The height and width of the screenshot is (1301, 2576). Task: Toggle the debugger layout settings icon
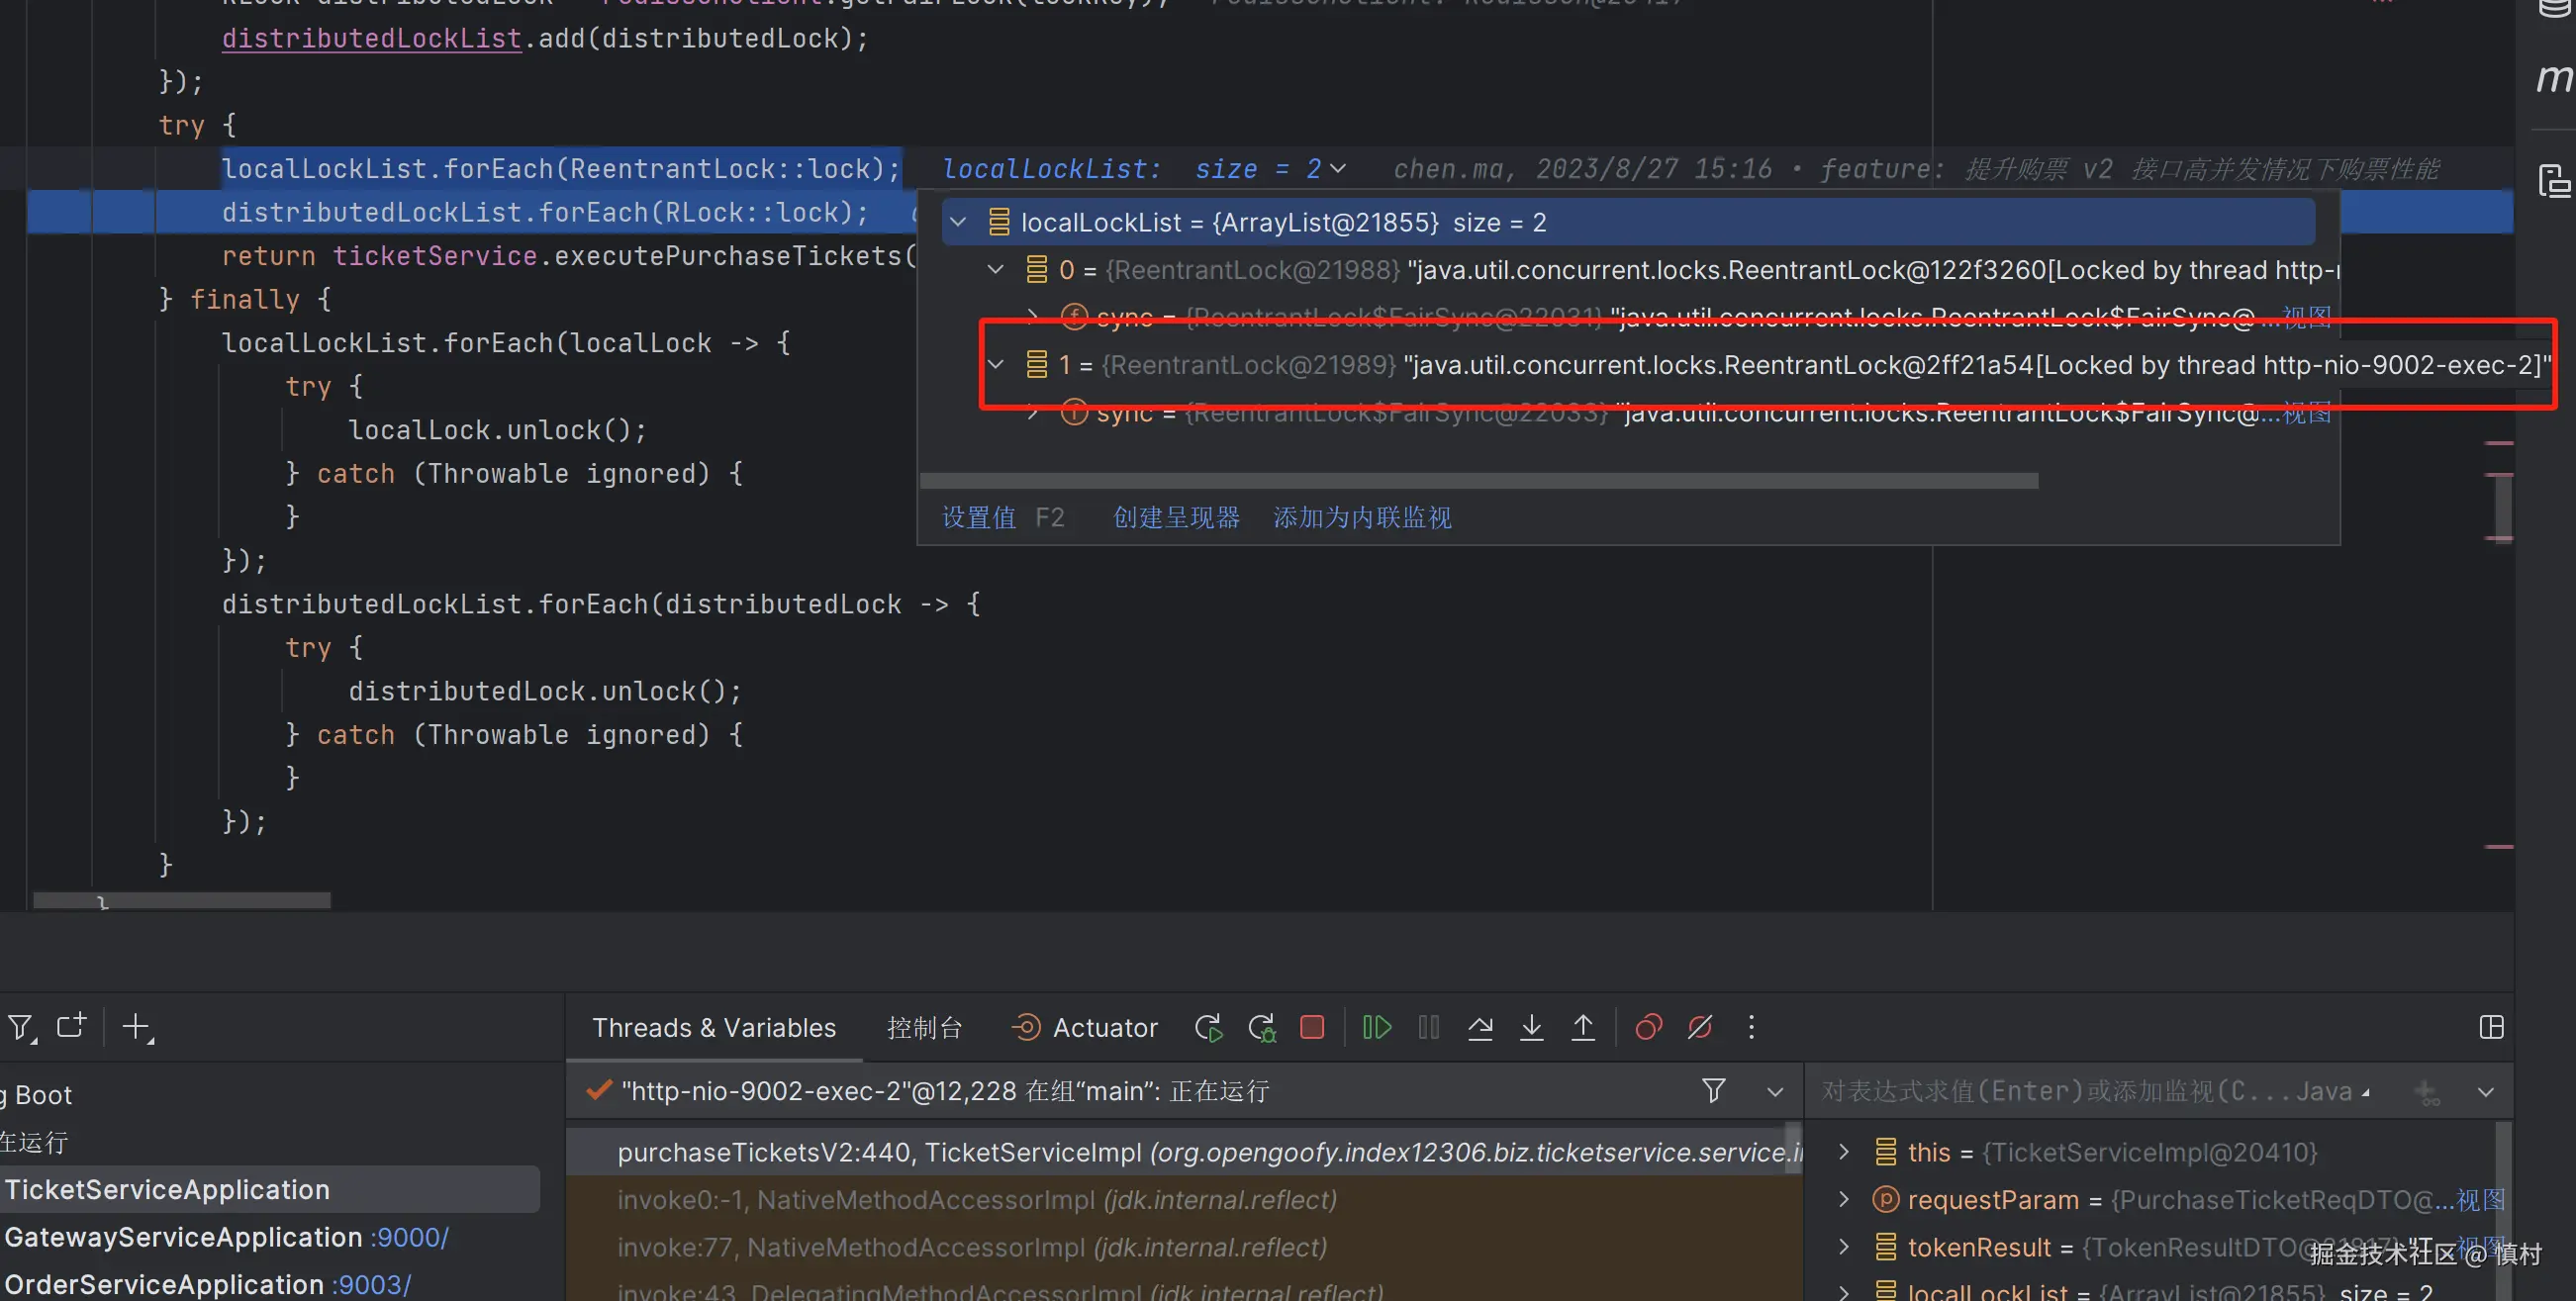(x=2491, y=1027)
